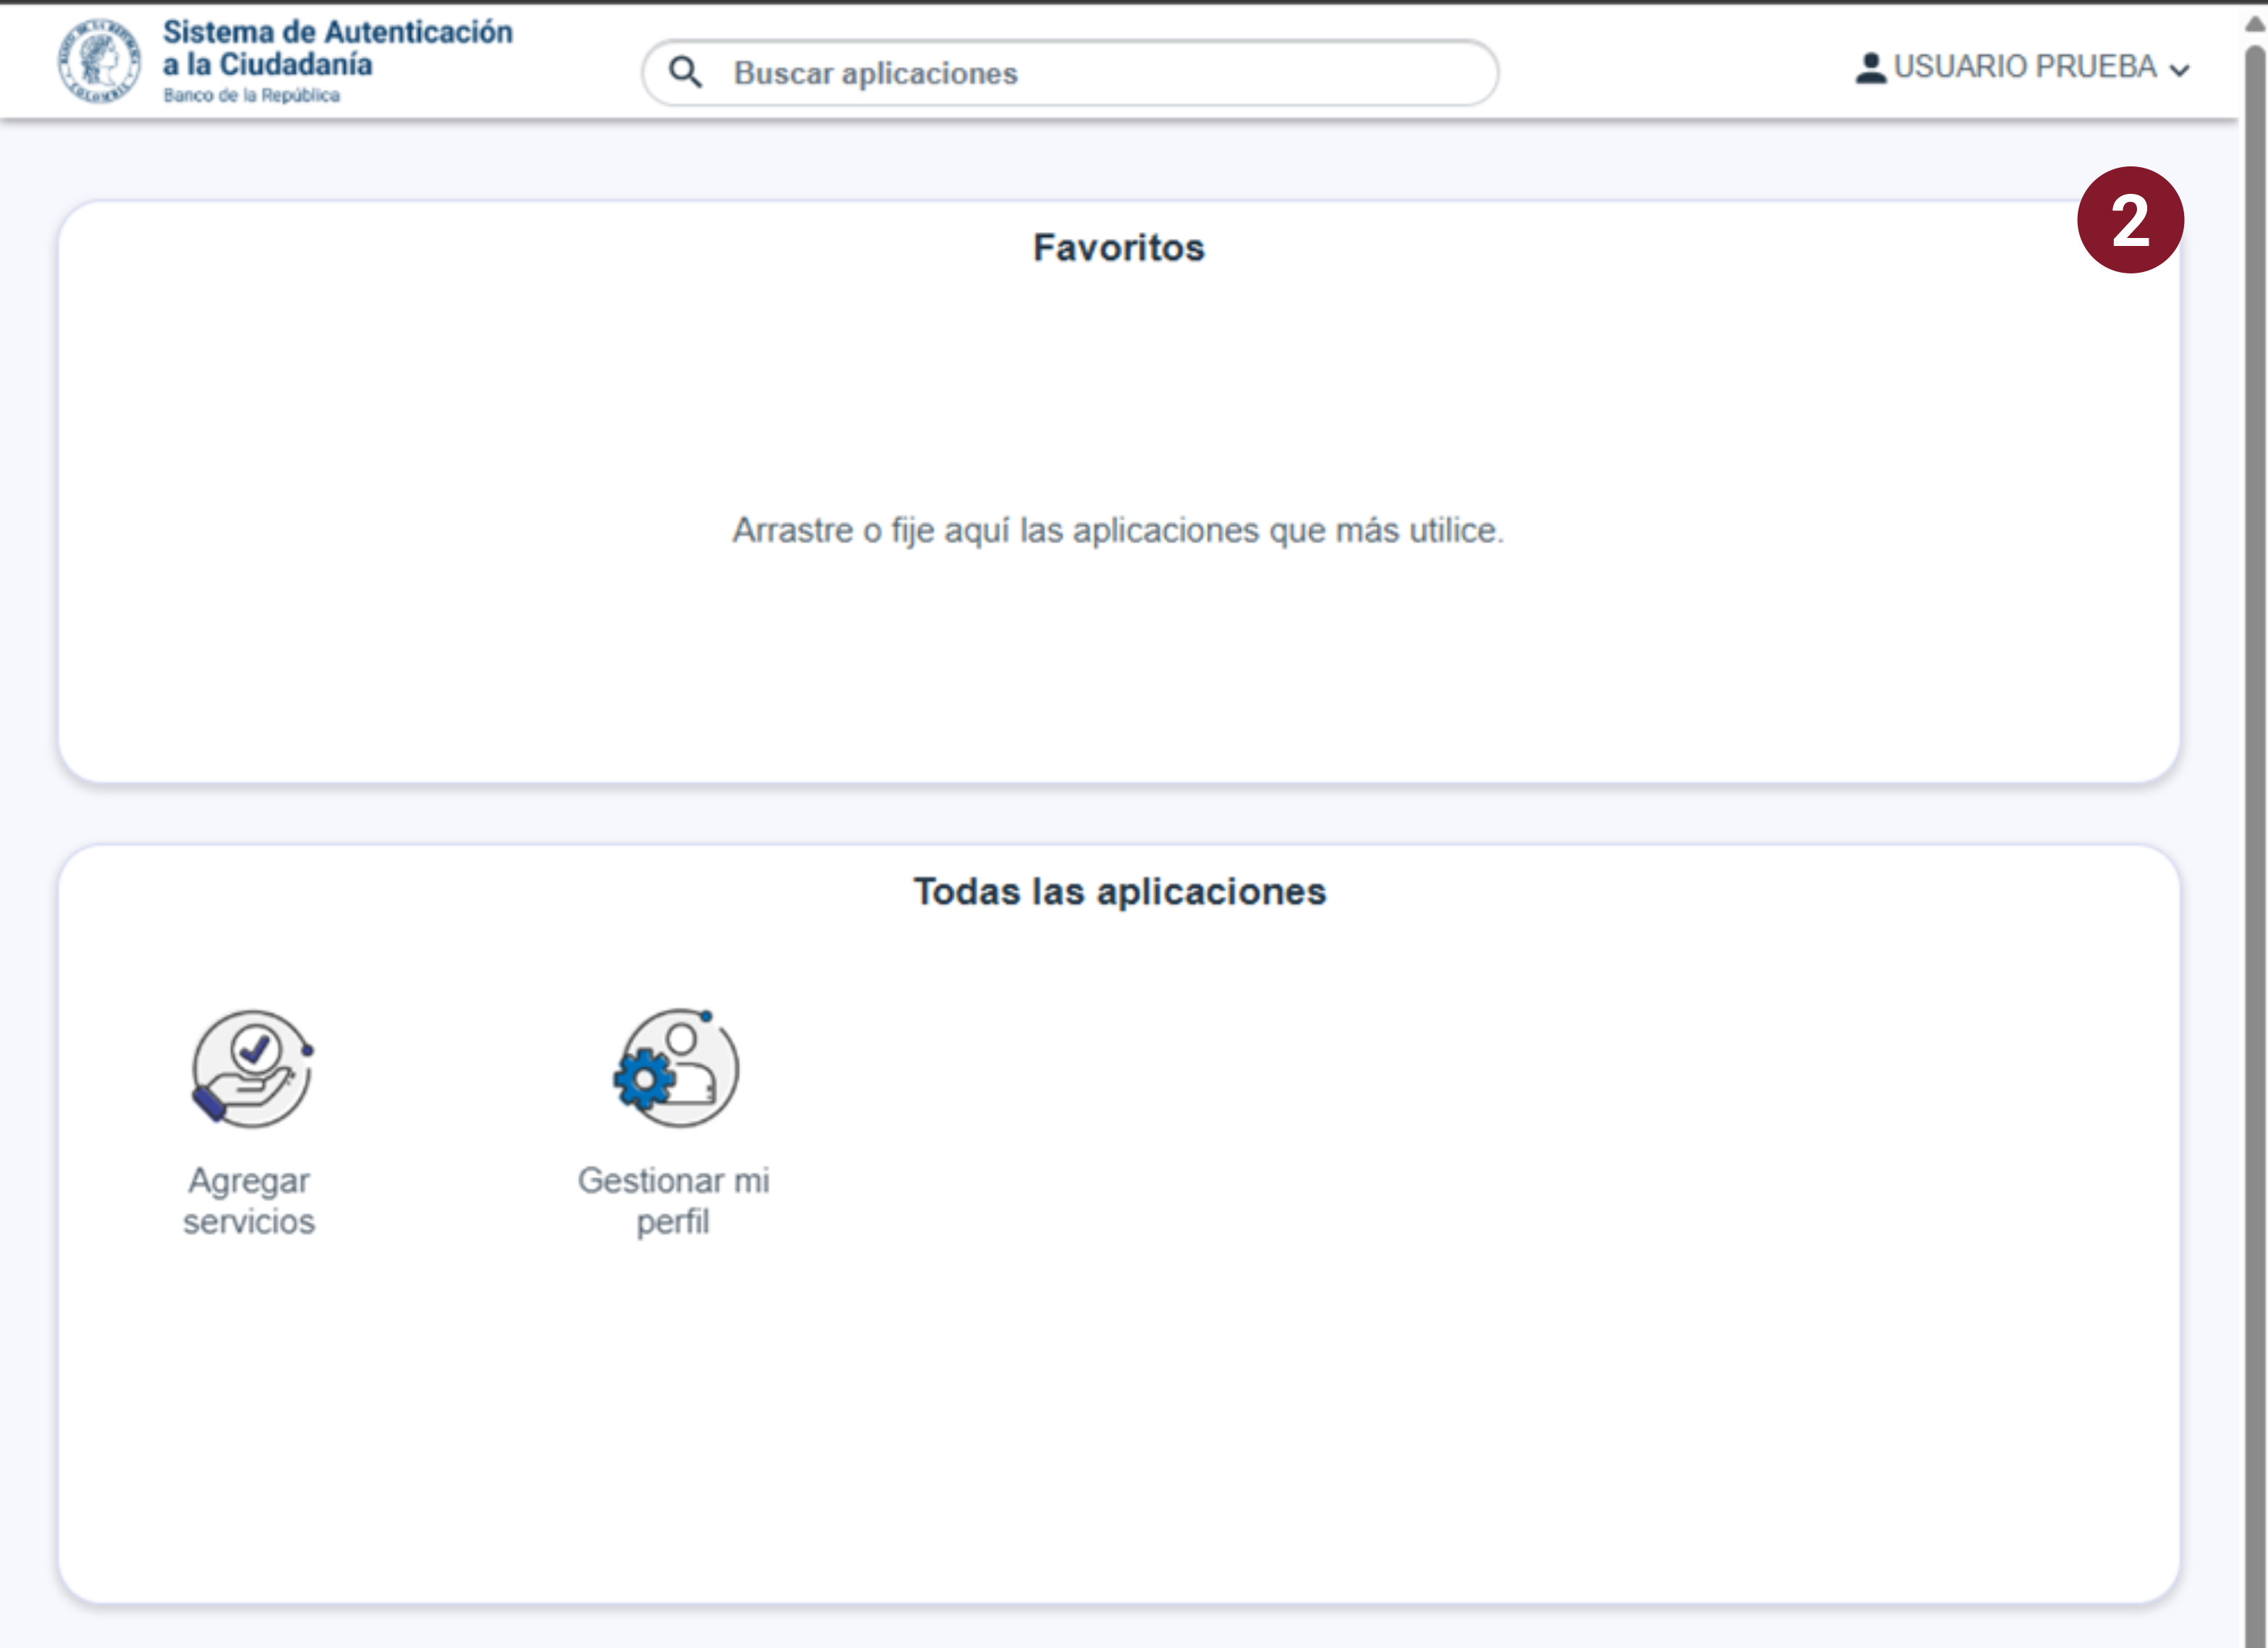This screenshot has width=2268, height=1648.
Task: Select the gear icon on Gestionar mi perfil
Action: [x=644, y=1077]
